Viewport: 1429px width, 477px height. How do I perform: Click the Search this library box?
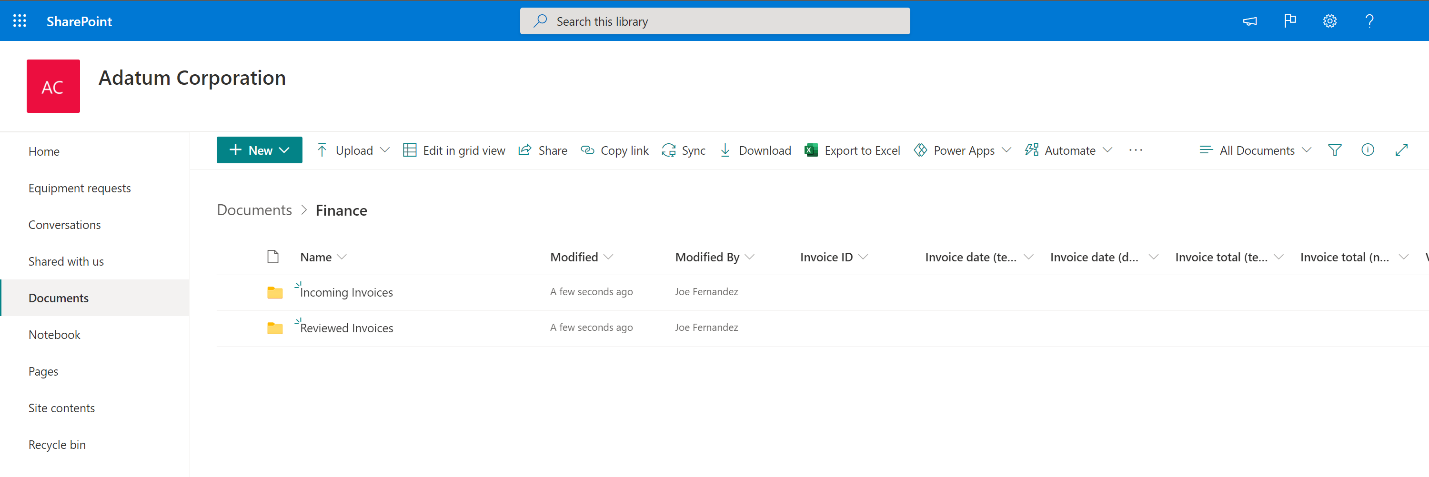point(715,21)
